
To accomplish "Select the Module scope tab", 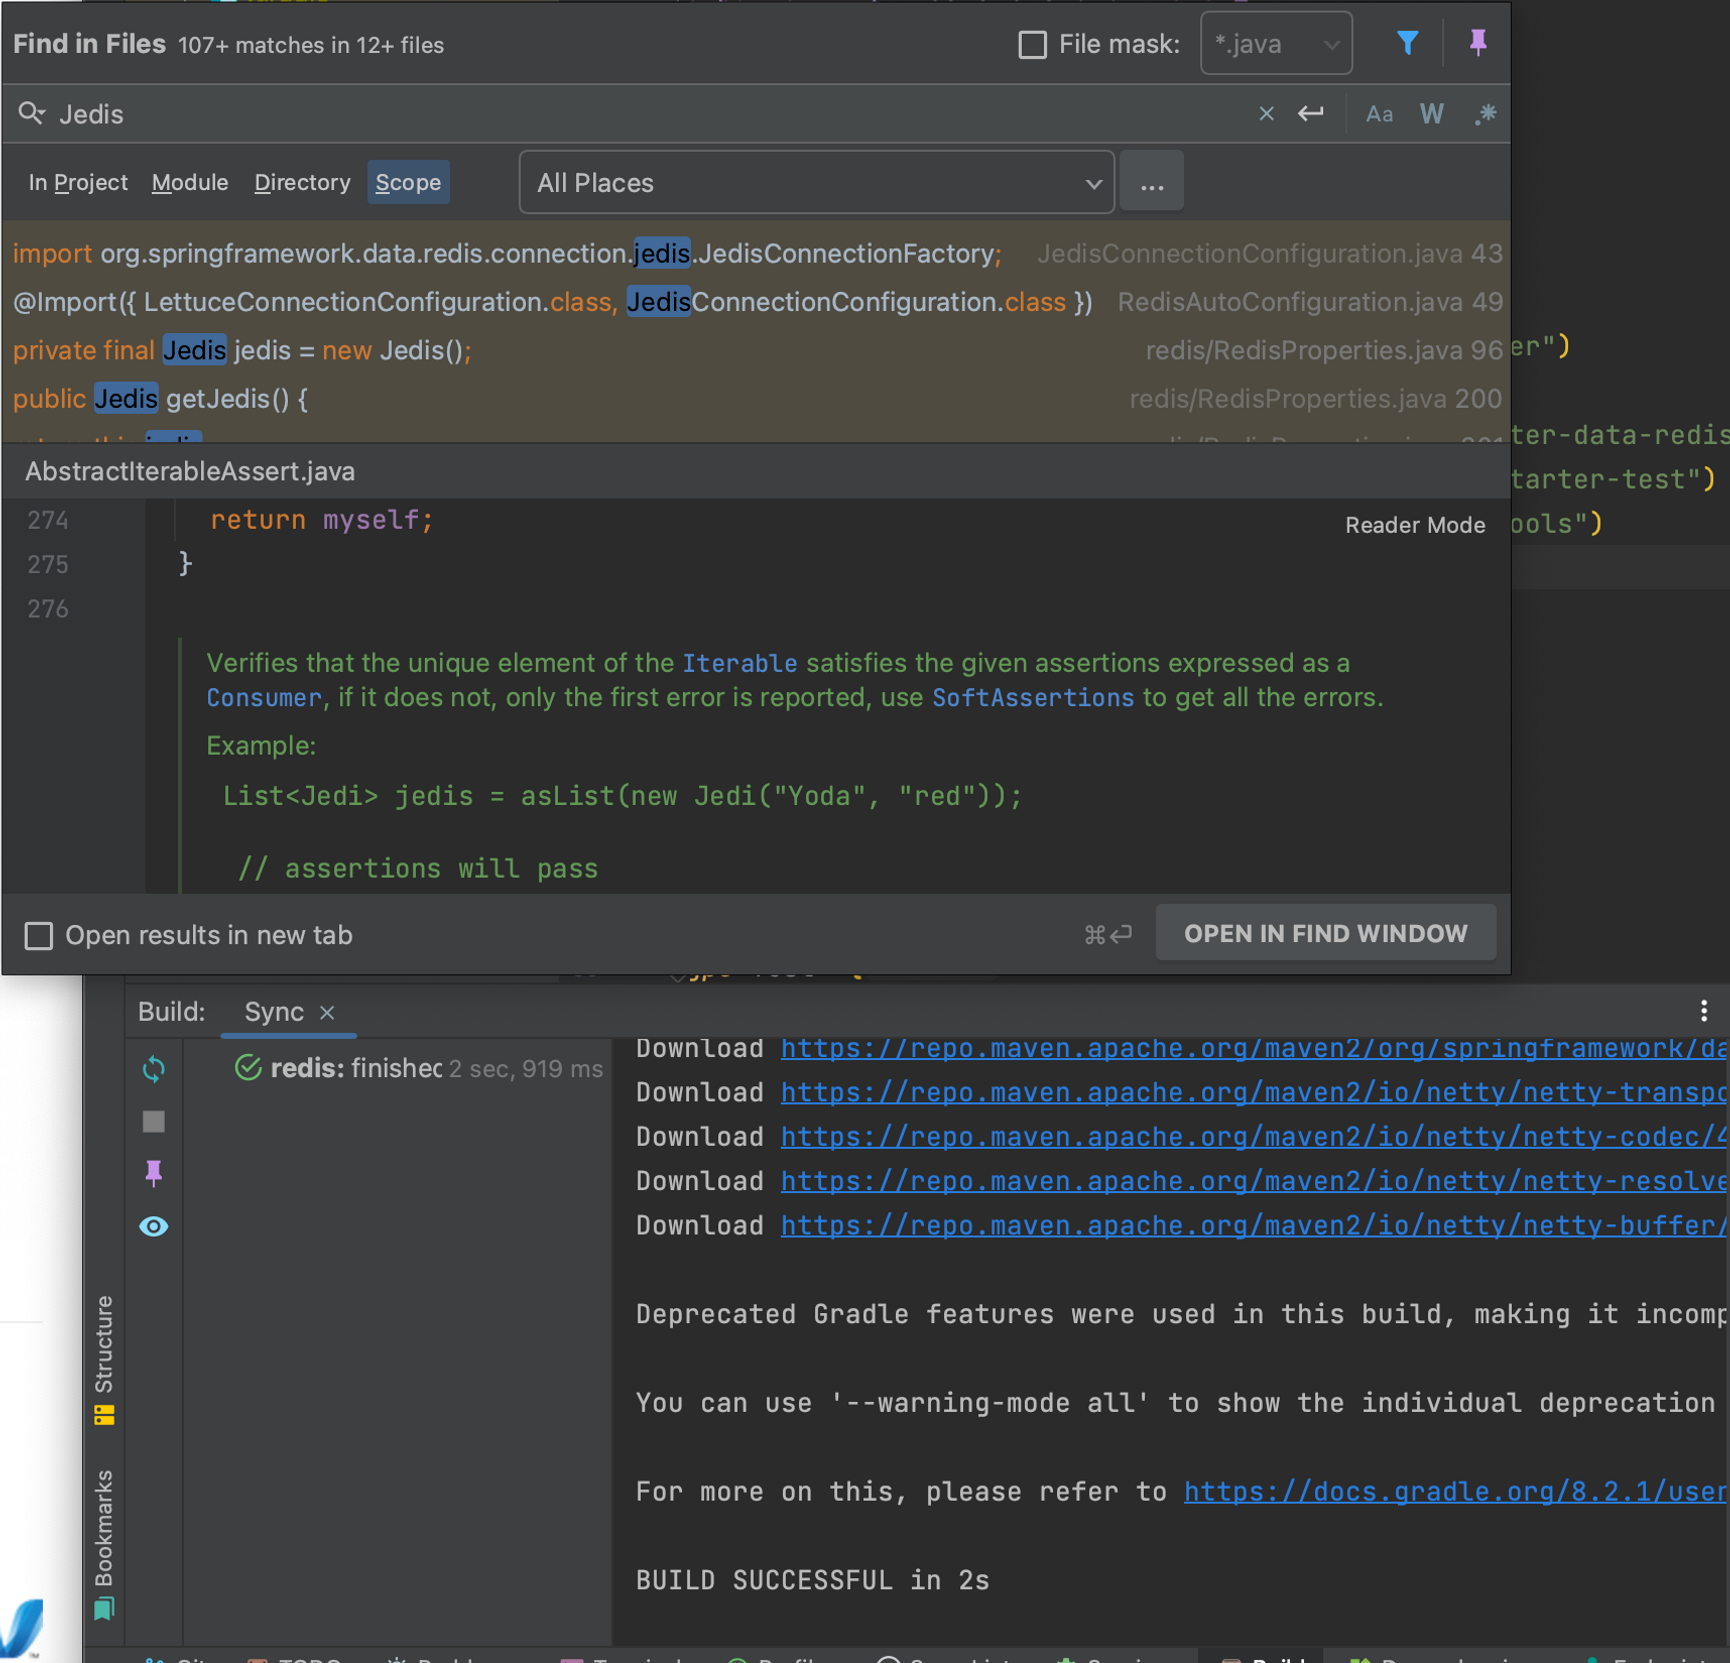I will (190, 183).
